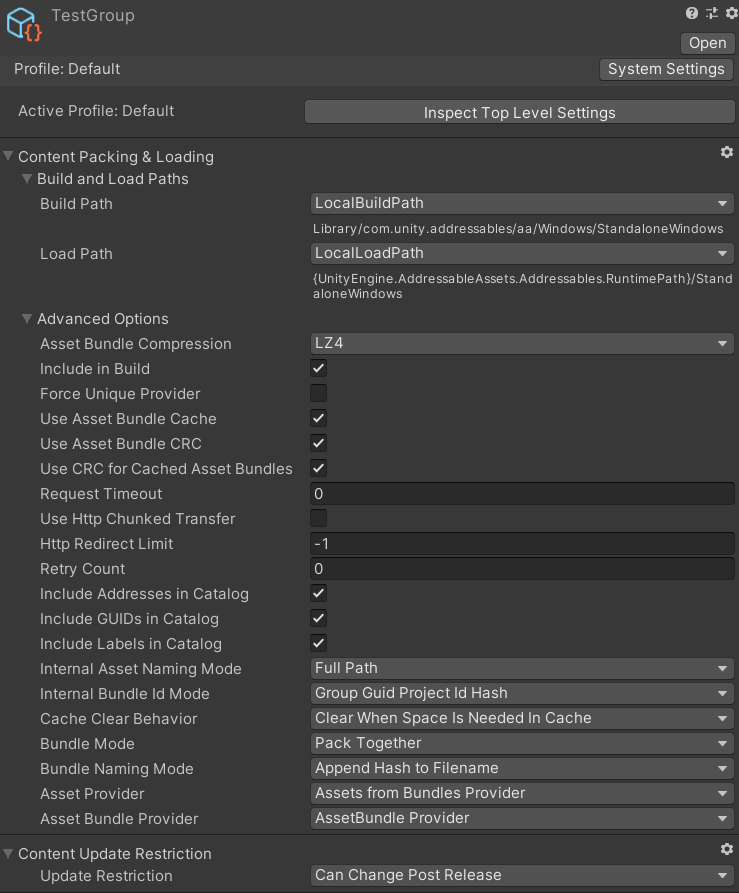Open System Settings

click(666, 69)
